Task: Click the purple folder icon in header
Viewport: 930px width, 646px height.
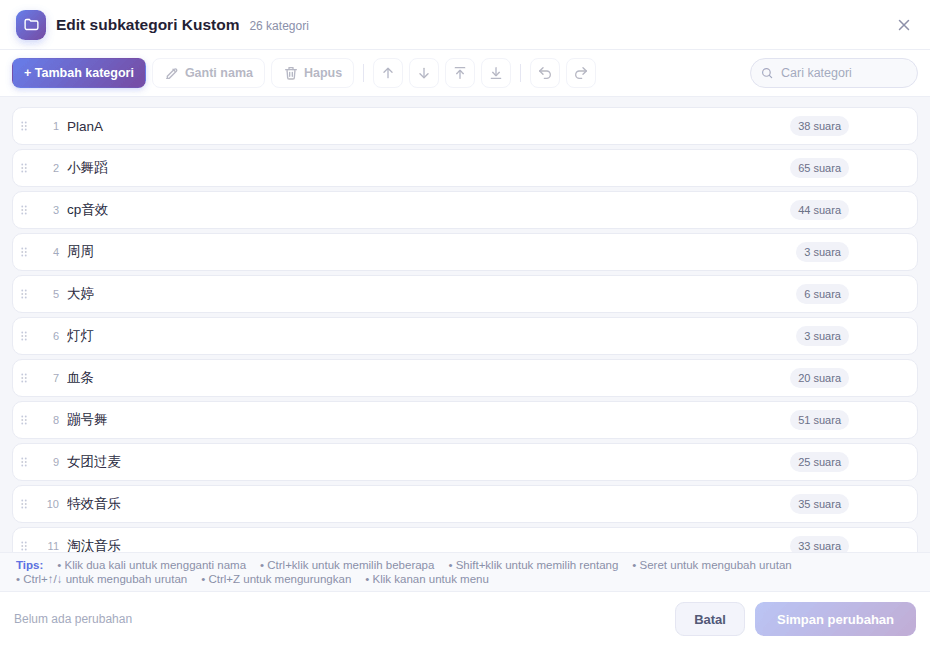Action: 31,25
